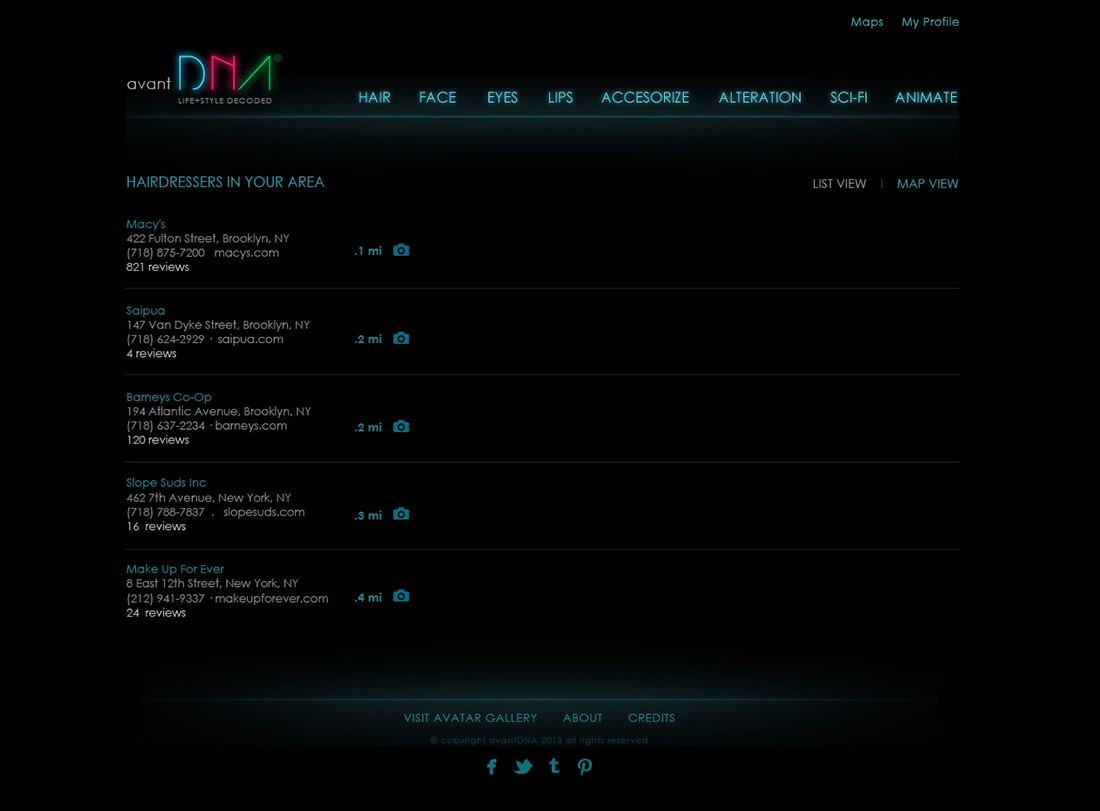Switch to LIST VIEW

click(839, 184)
